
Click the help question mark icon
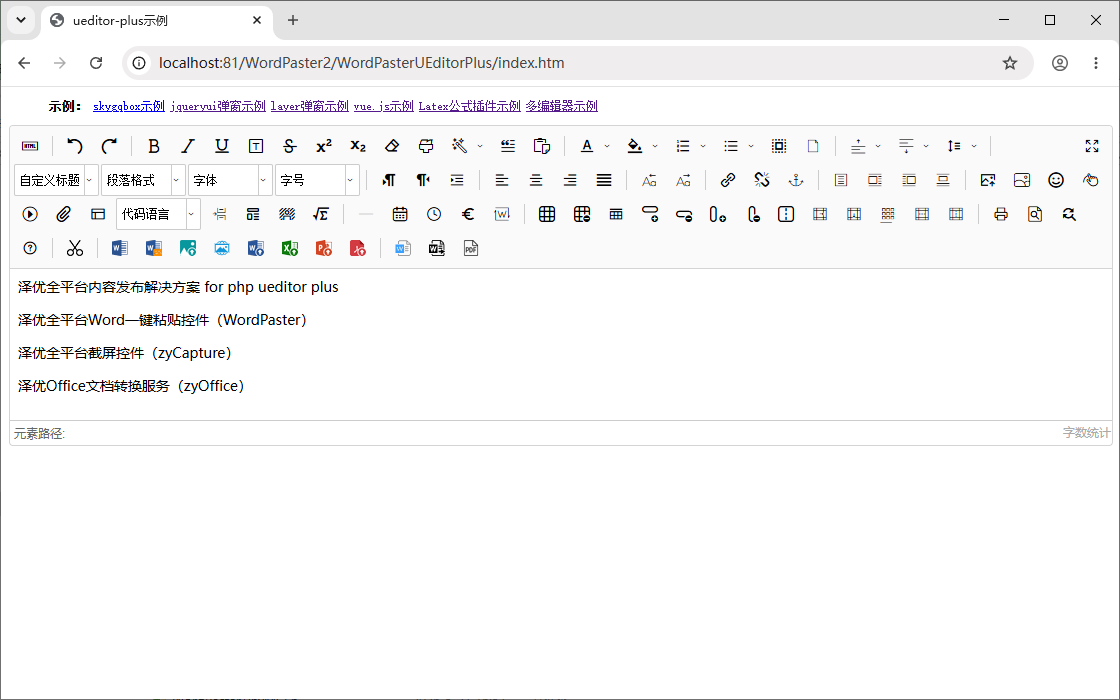point(30,248)
